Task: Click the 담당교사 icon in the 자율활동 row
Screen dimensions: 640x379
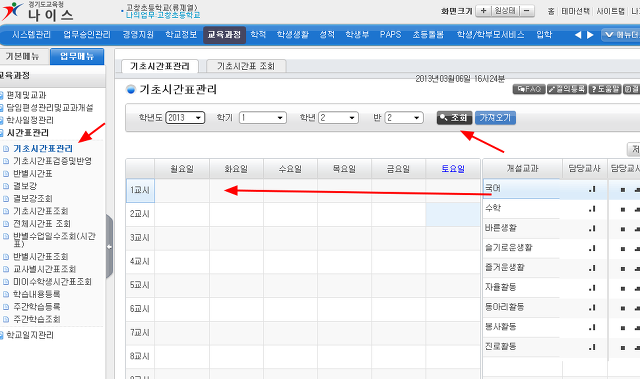Action: coord(592,288)
